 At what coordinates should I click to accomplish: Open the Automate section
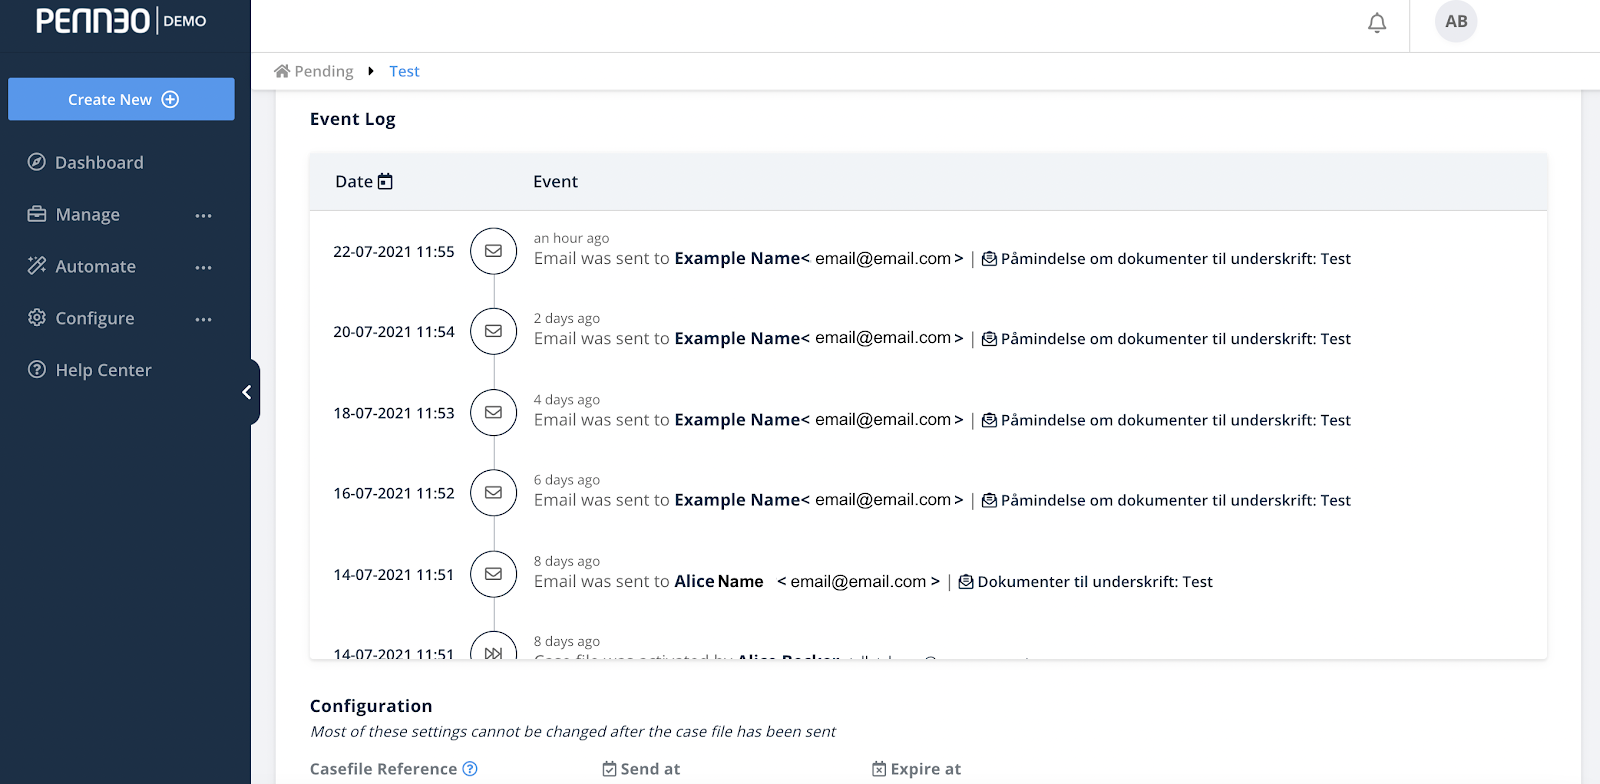(x=95, y=266)
